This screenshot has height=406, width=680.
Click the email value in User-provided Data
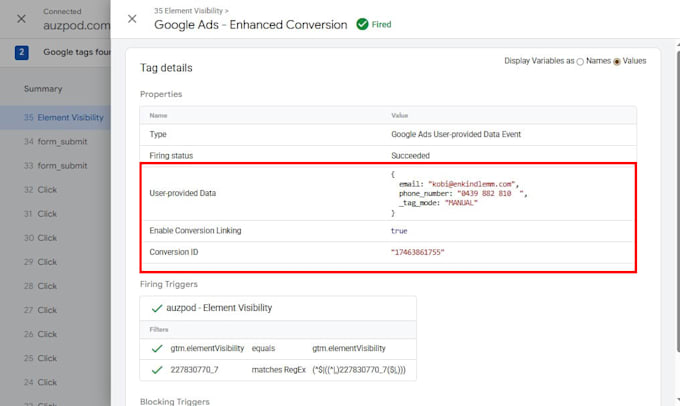coord(471,184)
